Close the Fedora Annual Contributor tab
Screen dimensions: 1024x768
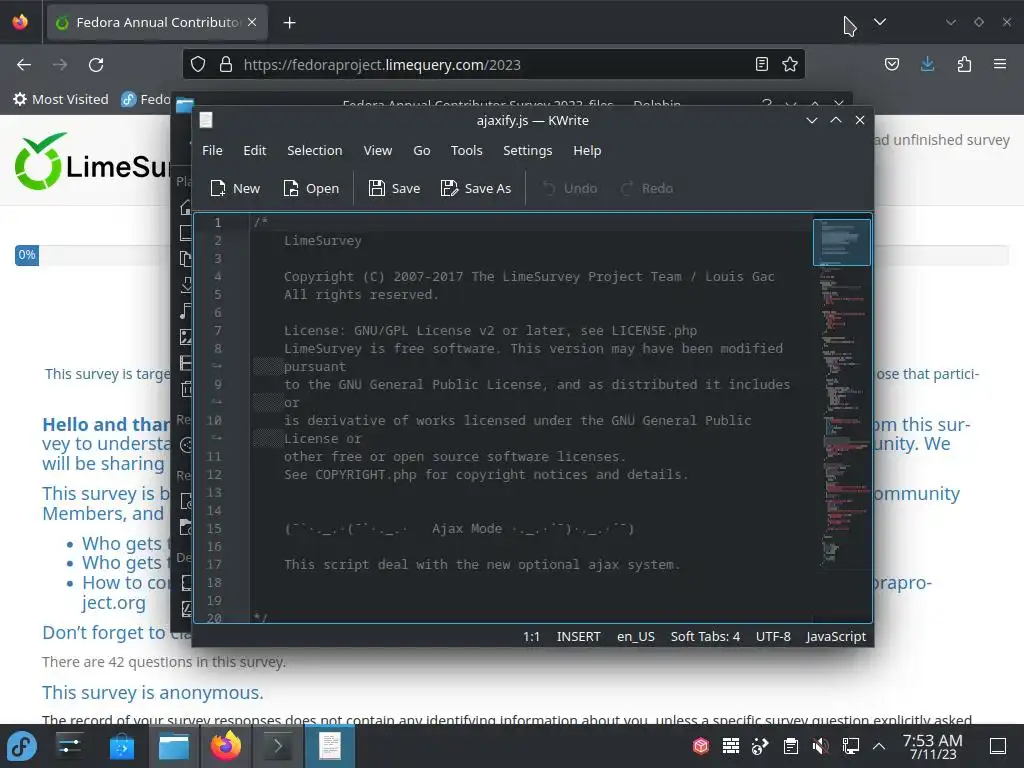[x=252, y=22]
